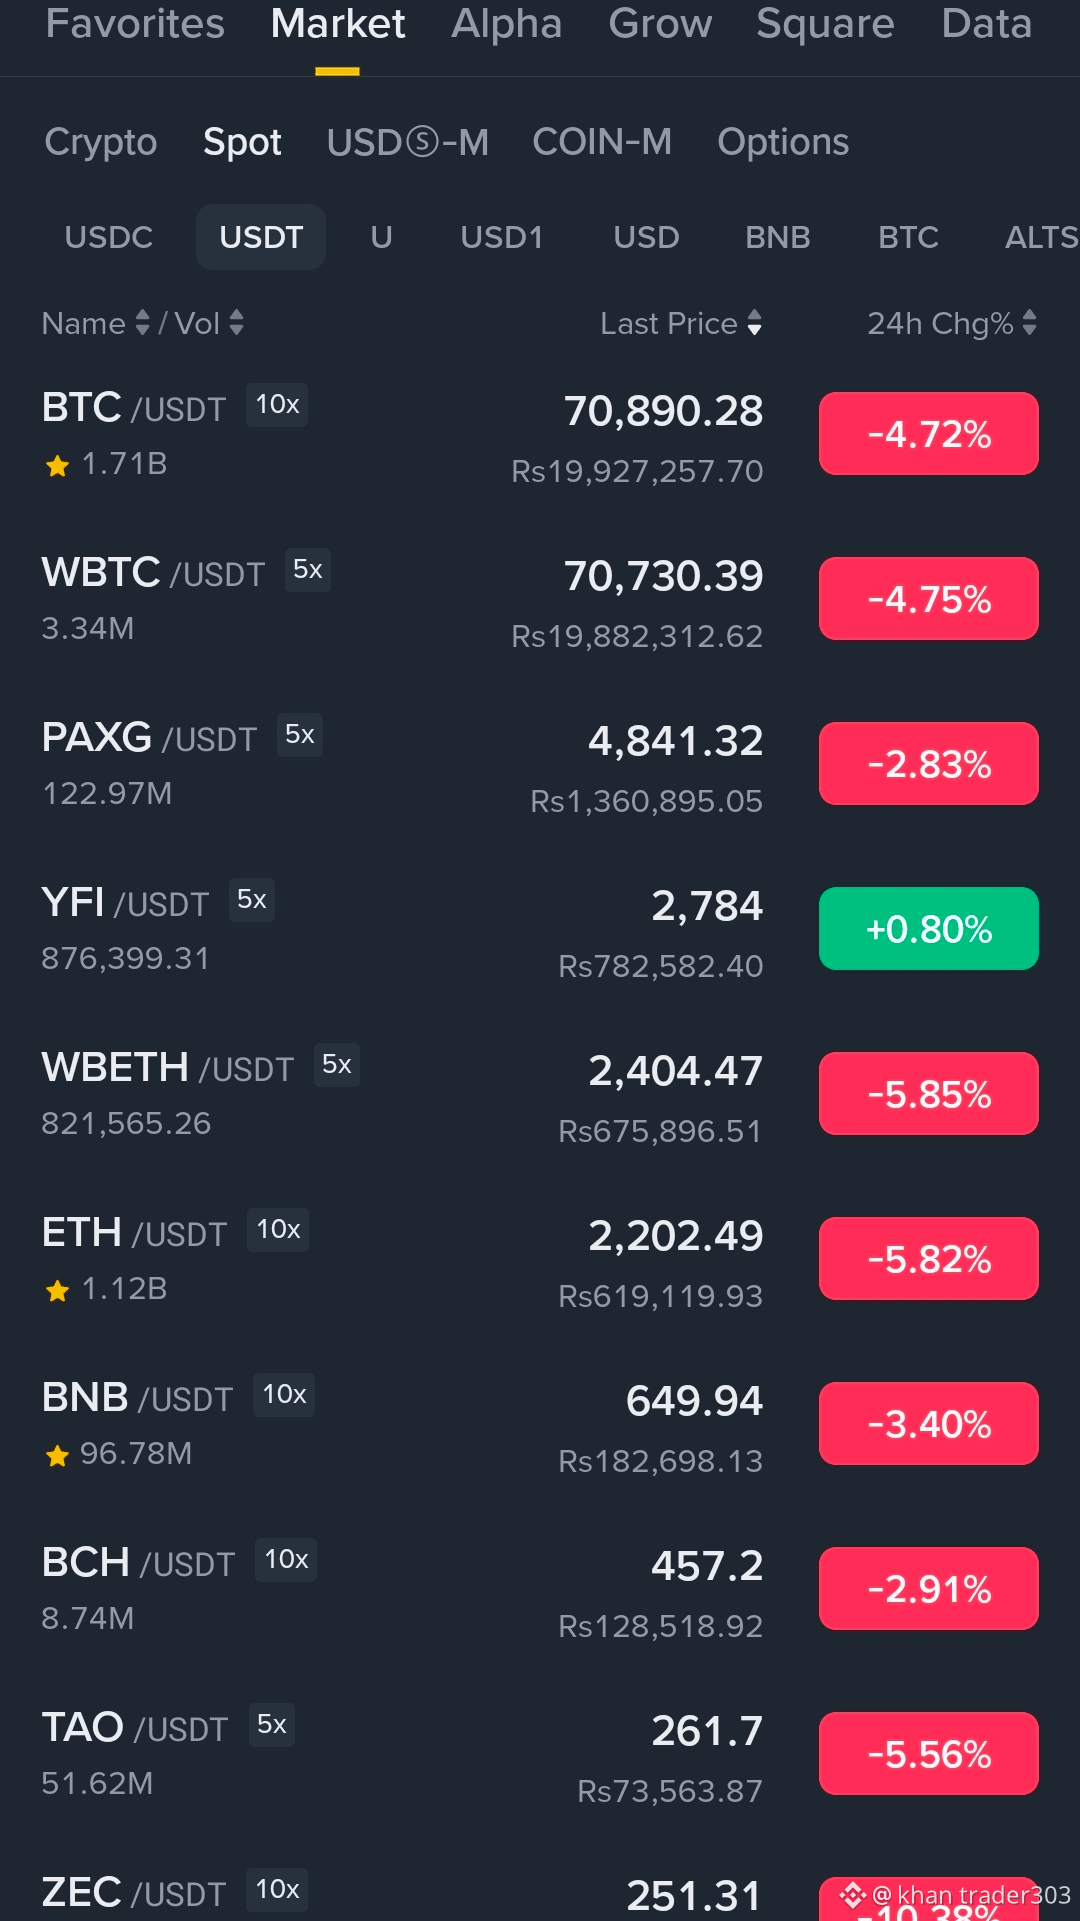The image size is (1080, 1921).
Task: Switch to the Favorites tab
Action: pyautogui.click(x=135, y=24)
